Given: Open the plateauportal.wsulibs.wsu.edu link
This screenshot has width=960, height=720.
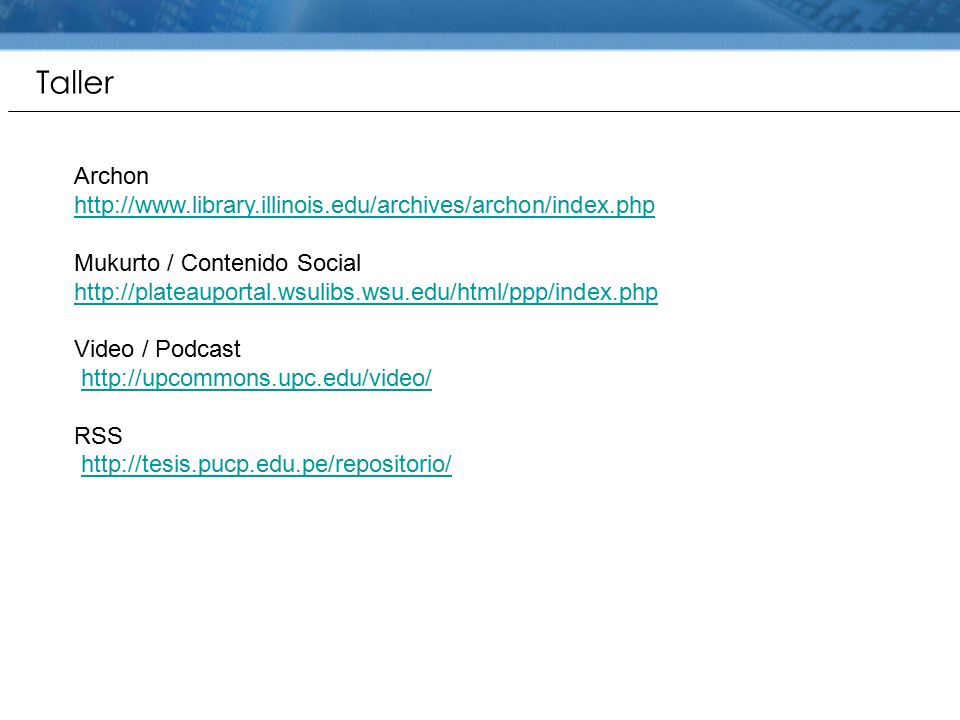Looking at the screenshot, I should coord(366,292).
